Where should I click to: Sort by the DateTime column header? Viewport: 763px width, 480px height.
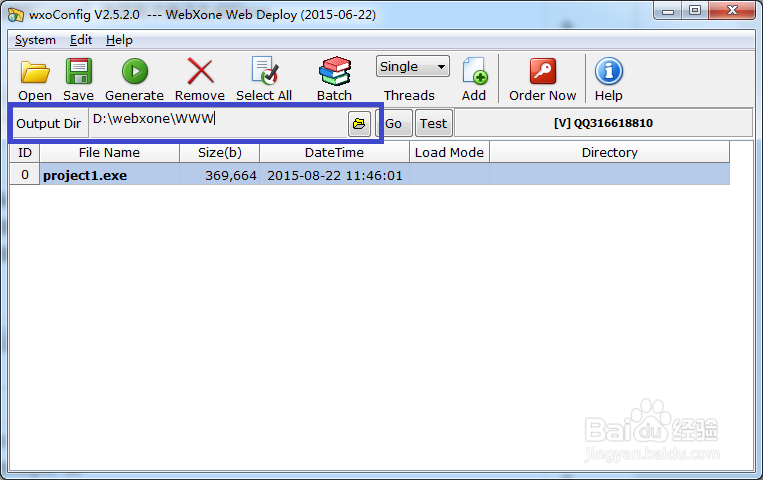tap(334, 152)
